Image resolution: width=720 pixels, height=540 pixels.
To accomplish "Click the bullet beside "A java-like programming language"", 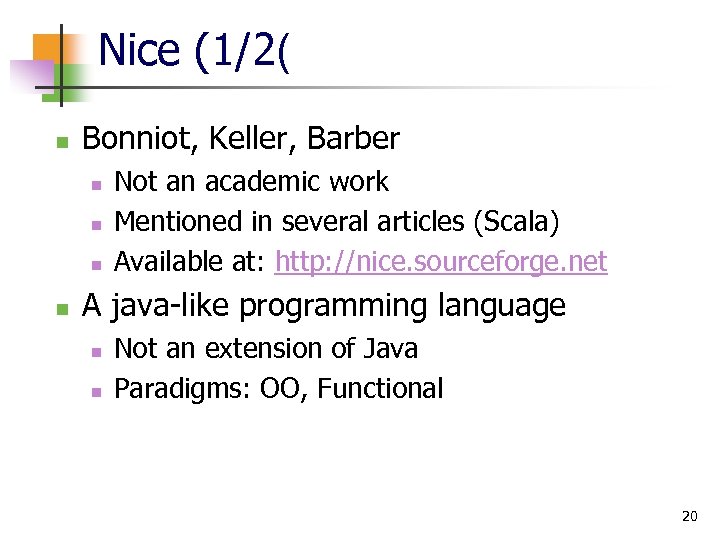I will [x=62, y=310].
